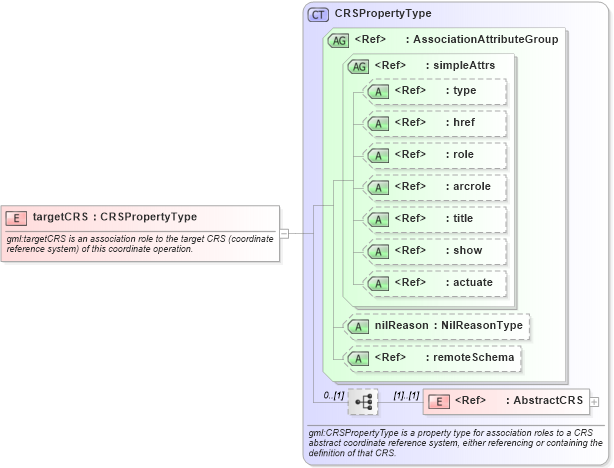Select the type attribute reference
614x468 pixels.
tap(437, 92)
